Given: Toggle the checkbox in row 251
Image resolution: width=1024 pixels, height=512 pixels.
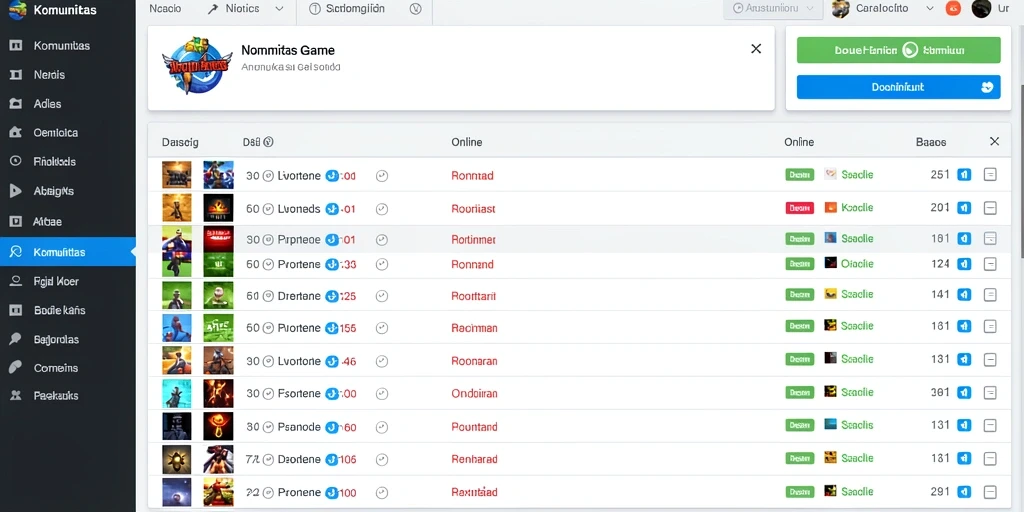Looking at the screenshot, I should pos(990,174).
